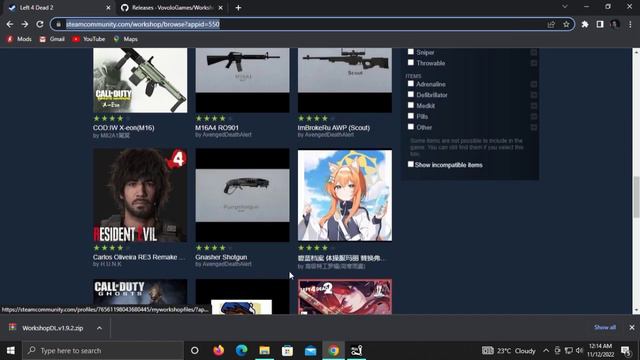Open Chrome side panel icon
The width and height of the screenshot is (640, 360).
pyautogui.click(x=600, y=24)
